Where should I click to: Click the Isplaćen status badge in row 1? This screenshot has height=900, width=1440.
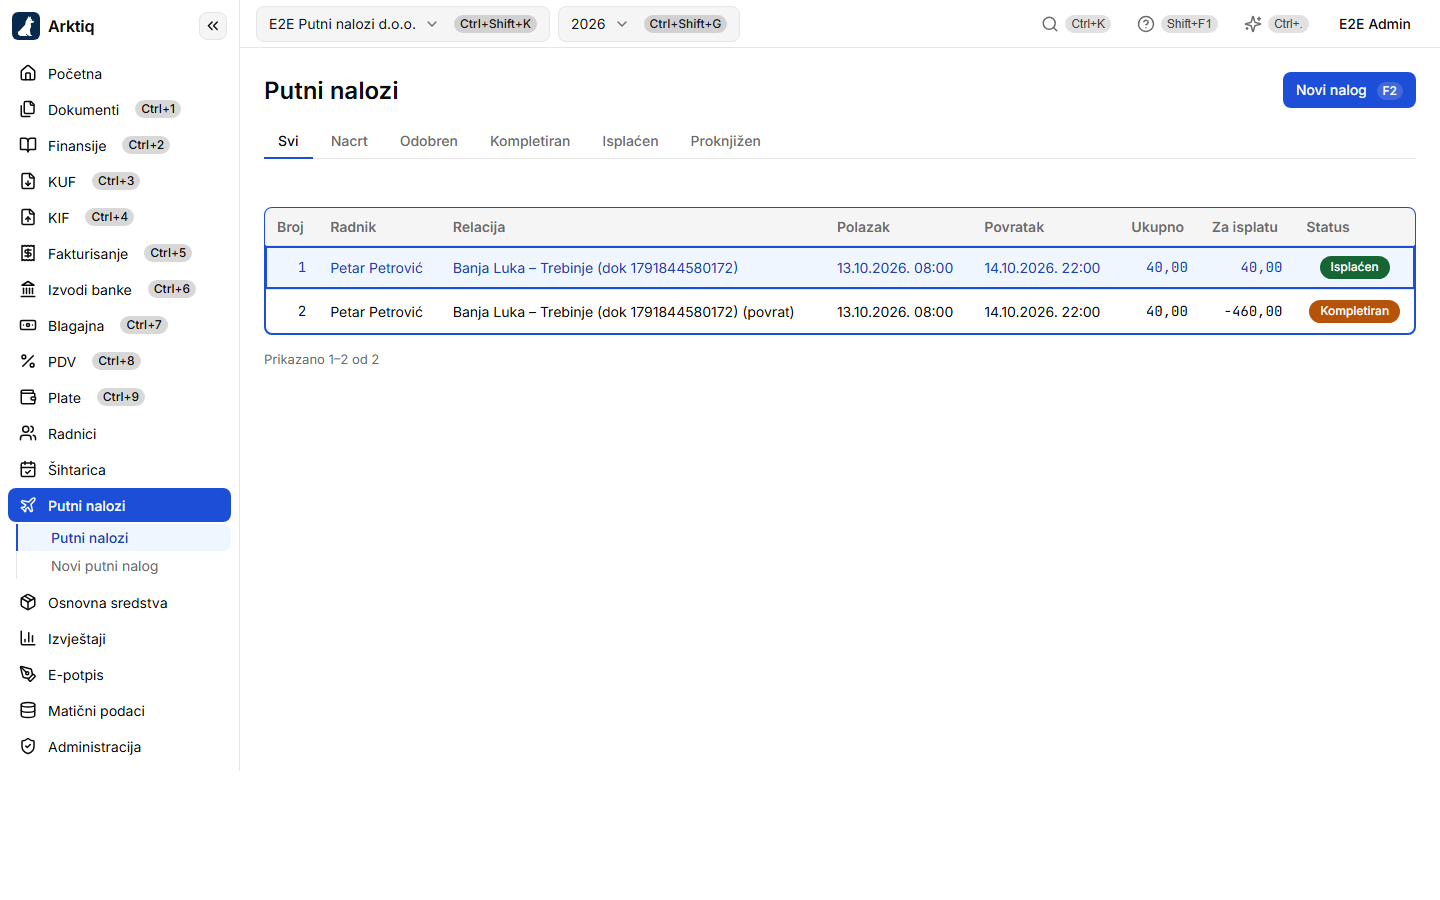[1354, 267]
